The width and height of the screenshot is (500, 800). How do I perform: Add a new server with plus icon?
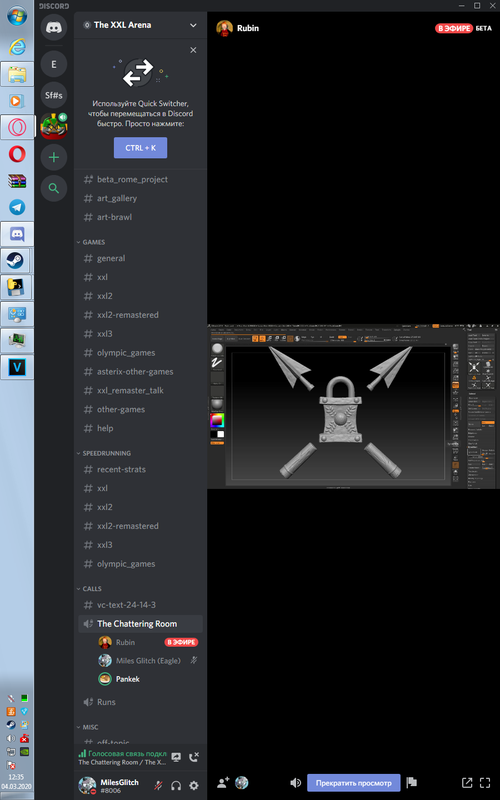click(54, 157)
